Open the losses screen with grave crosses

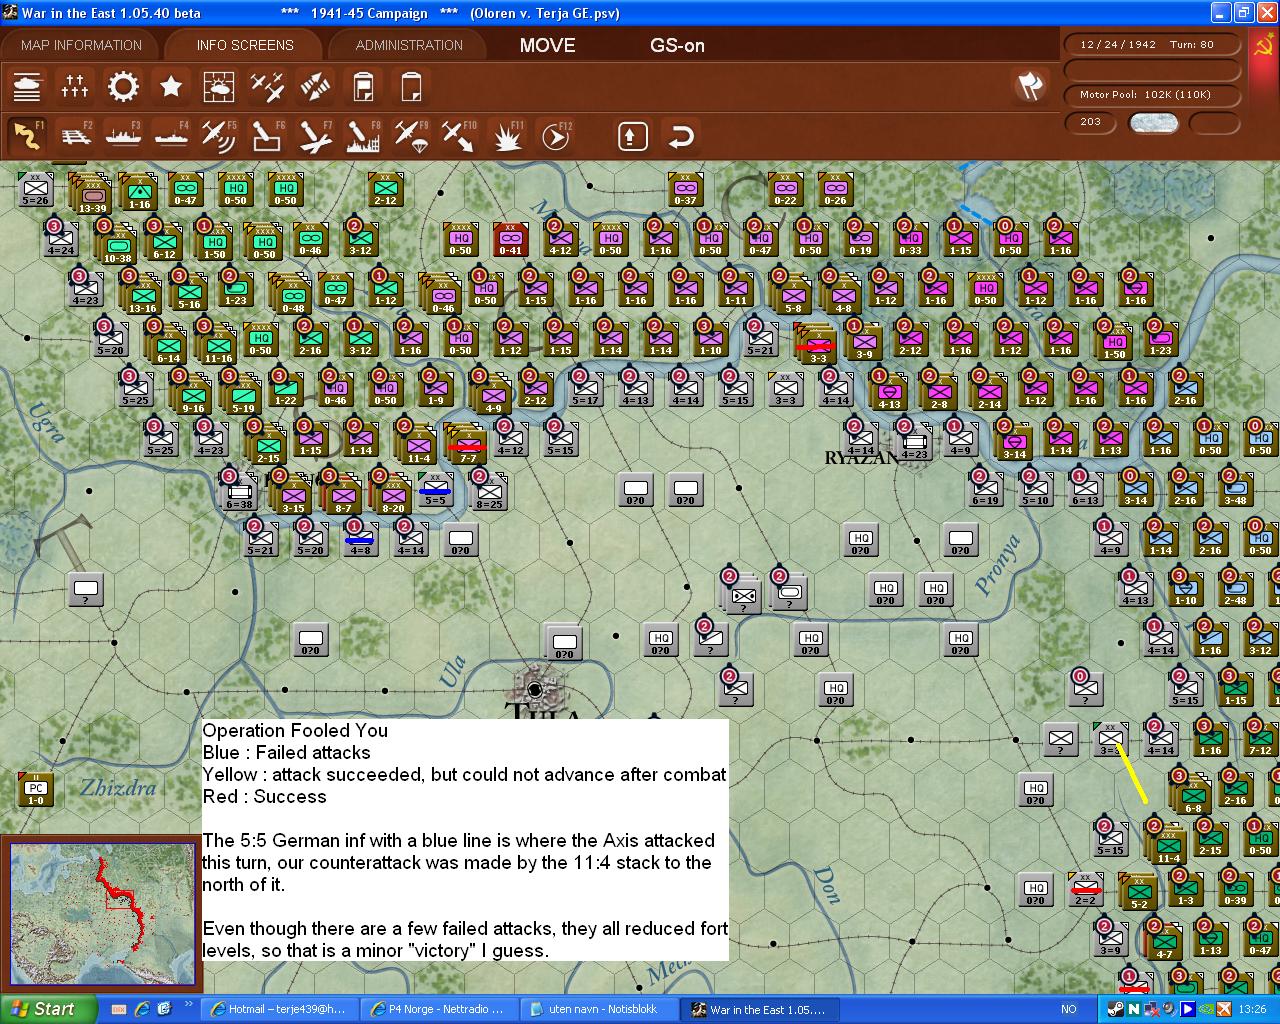(75, 87)
